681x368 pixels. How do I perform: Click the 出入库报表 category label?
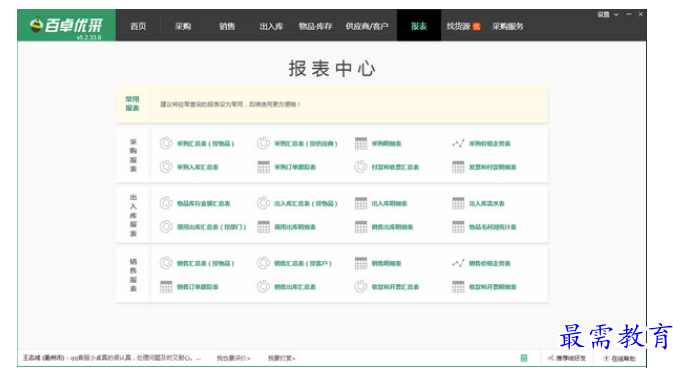click(133, 215)
